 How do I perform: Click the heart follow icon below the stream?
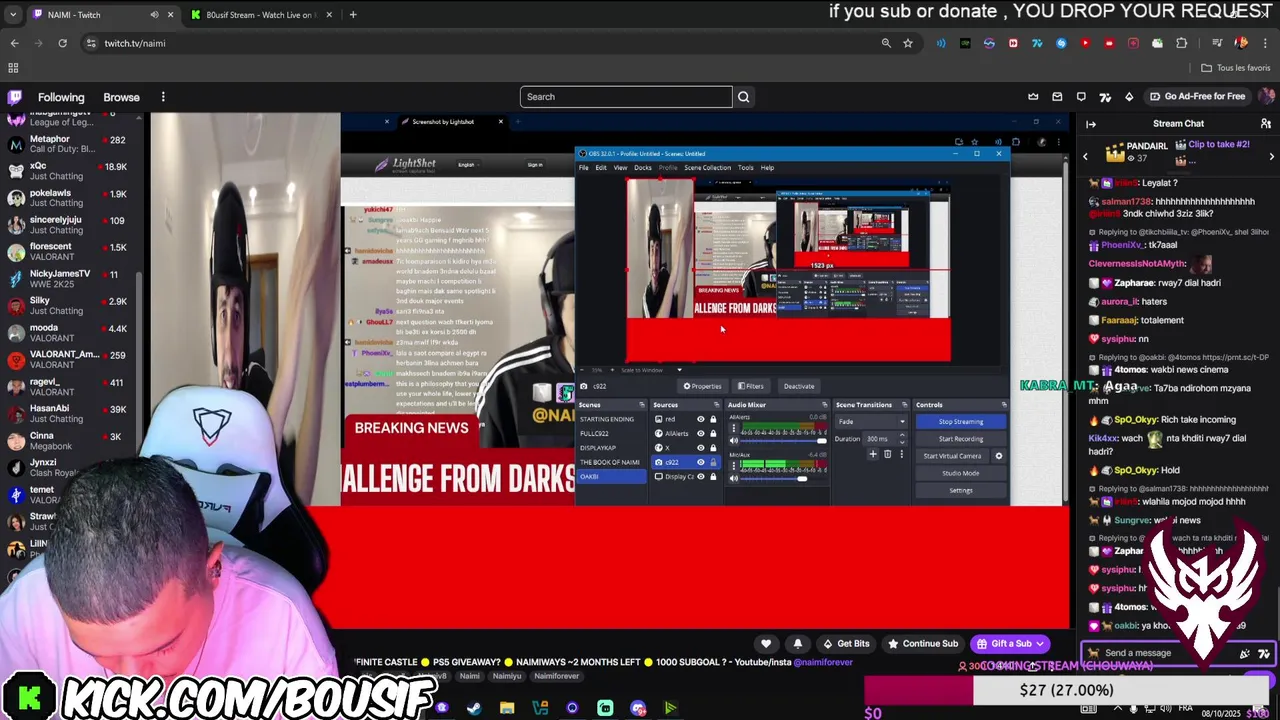coord(766,644)
